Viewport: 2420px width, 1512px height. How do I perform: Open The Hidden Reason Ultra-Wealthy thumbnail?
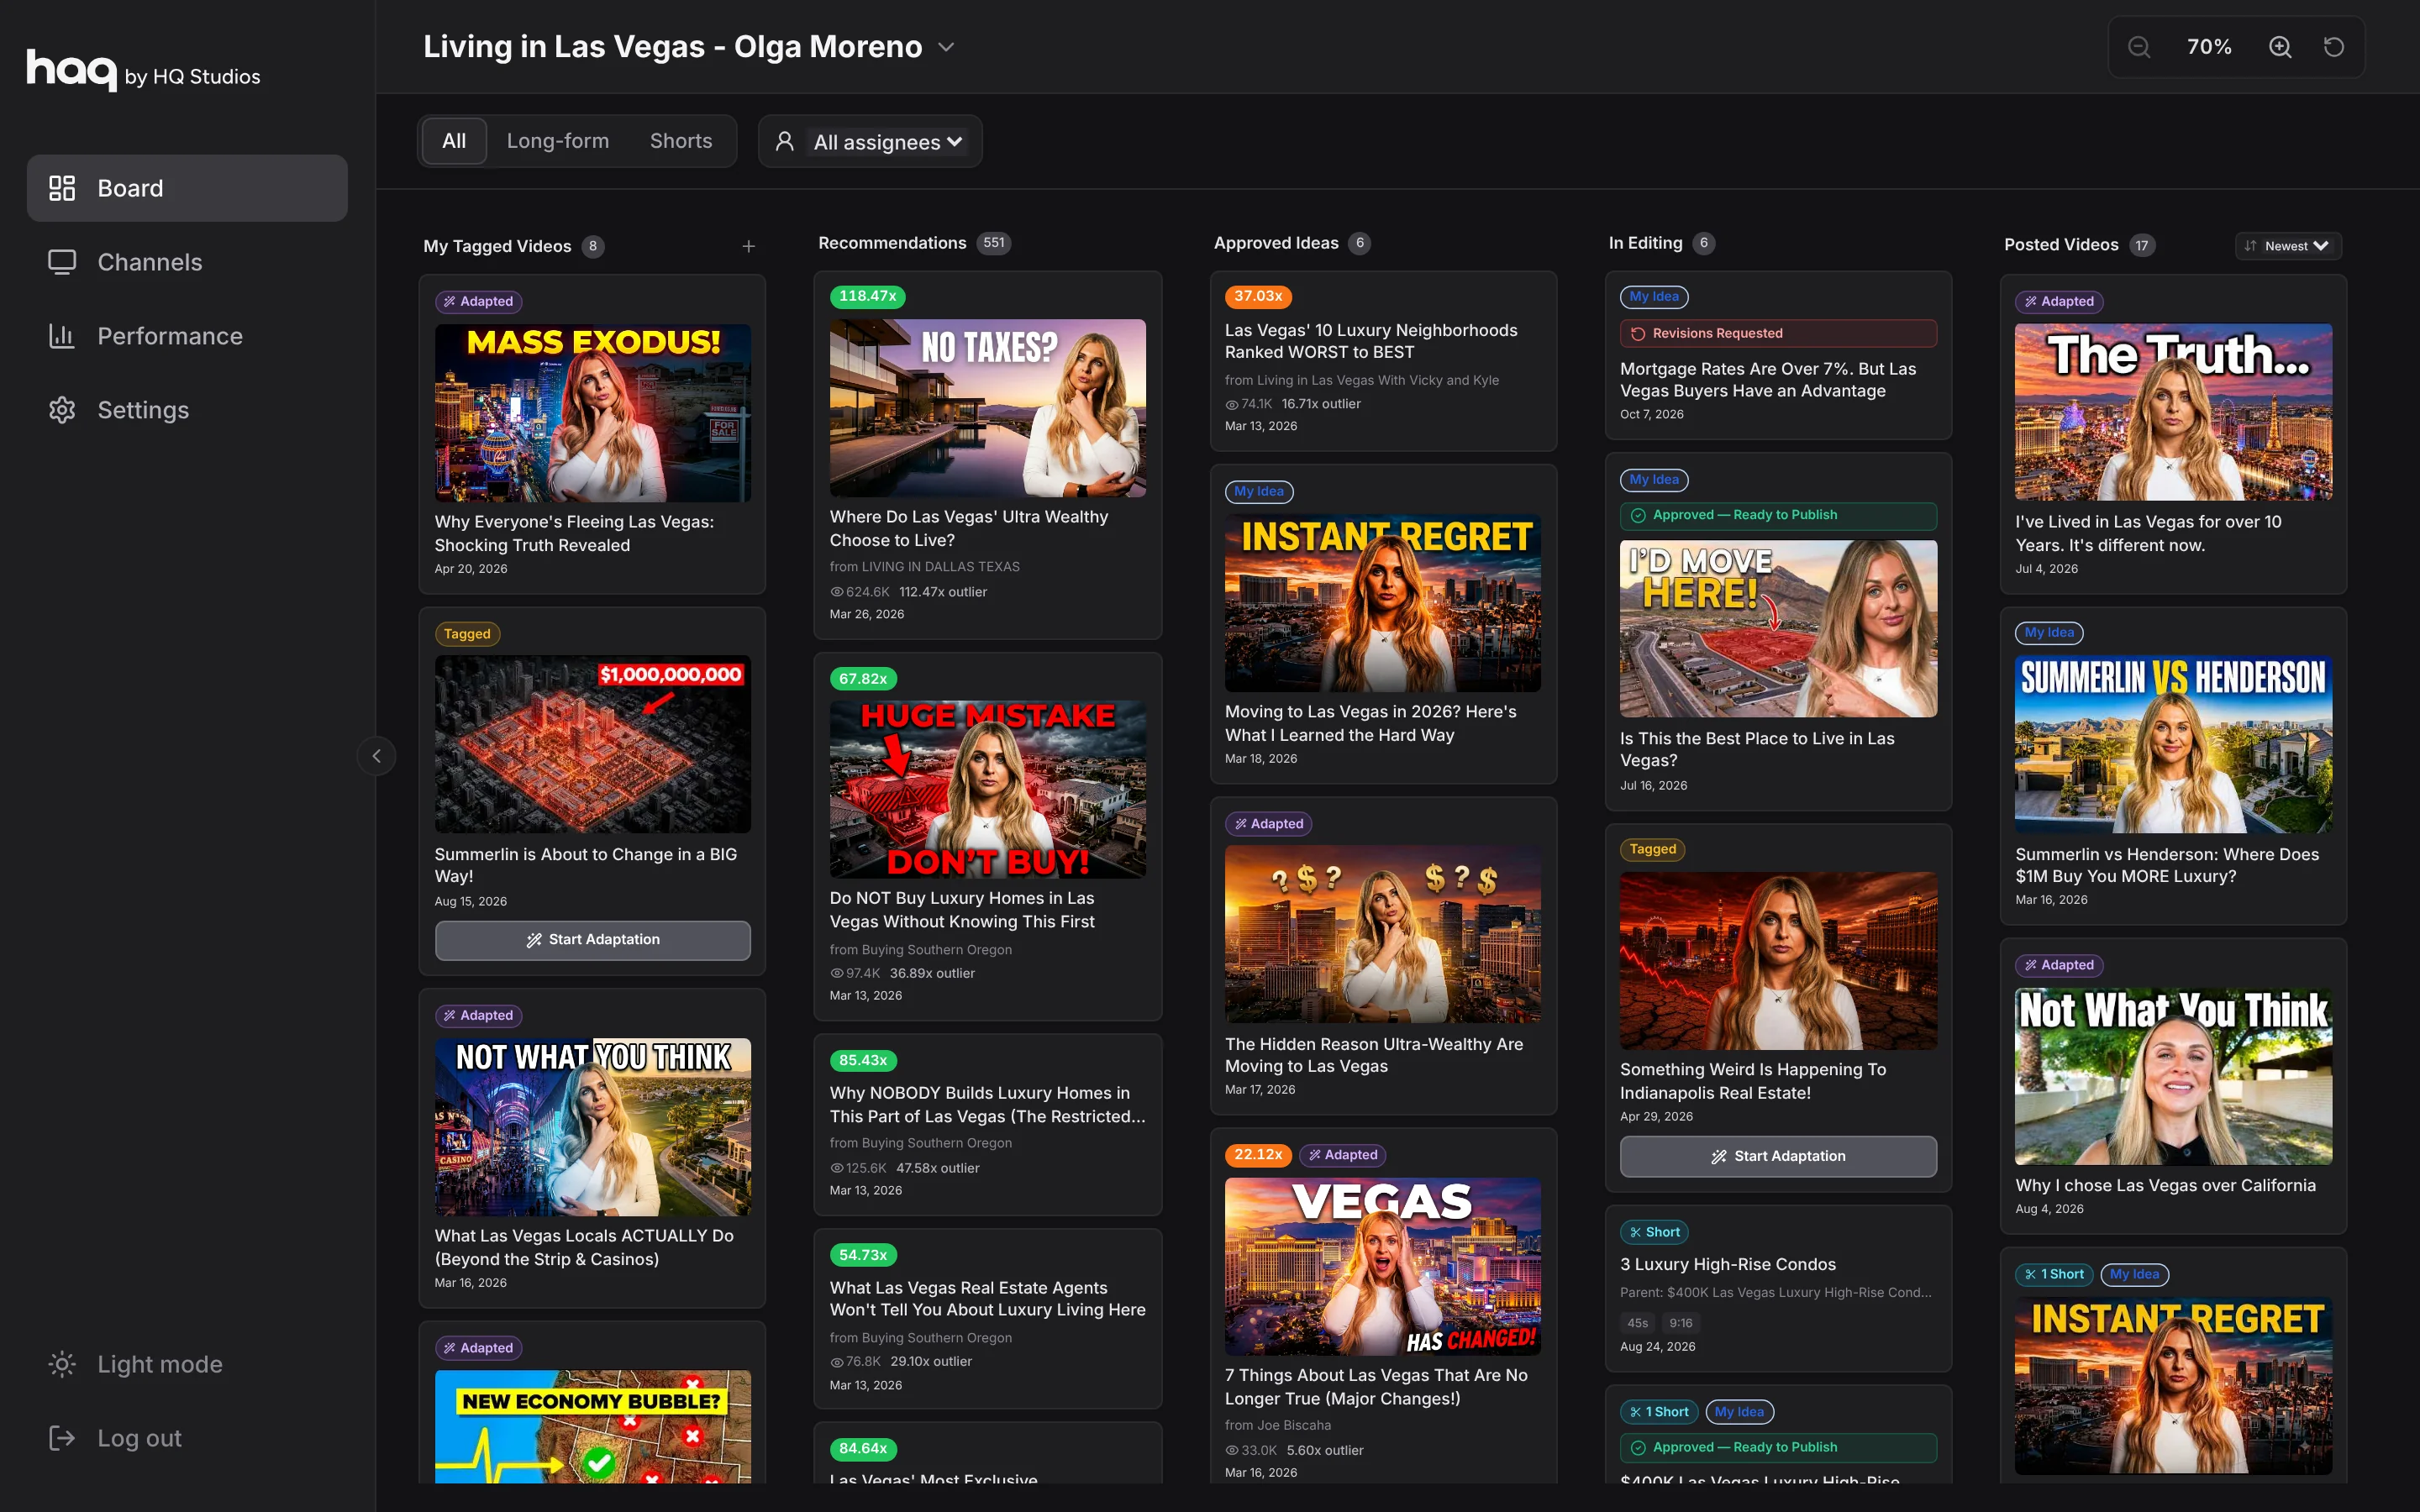coord(1383,934)
